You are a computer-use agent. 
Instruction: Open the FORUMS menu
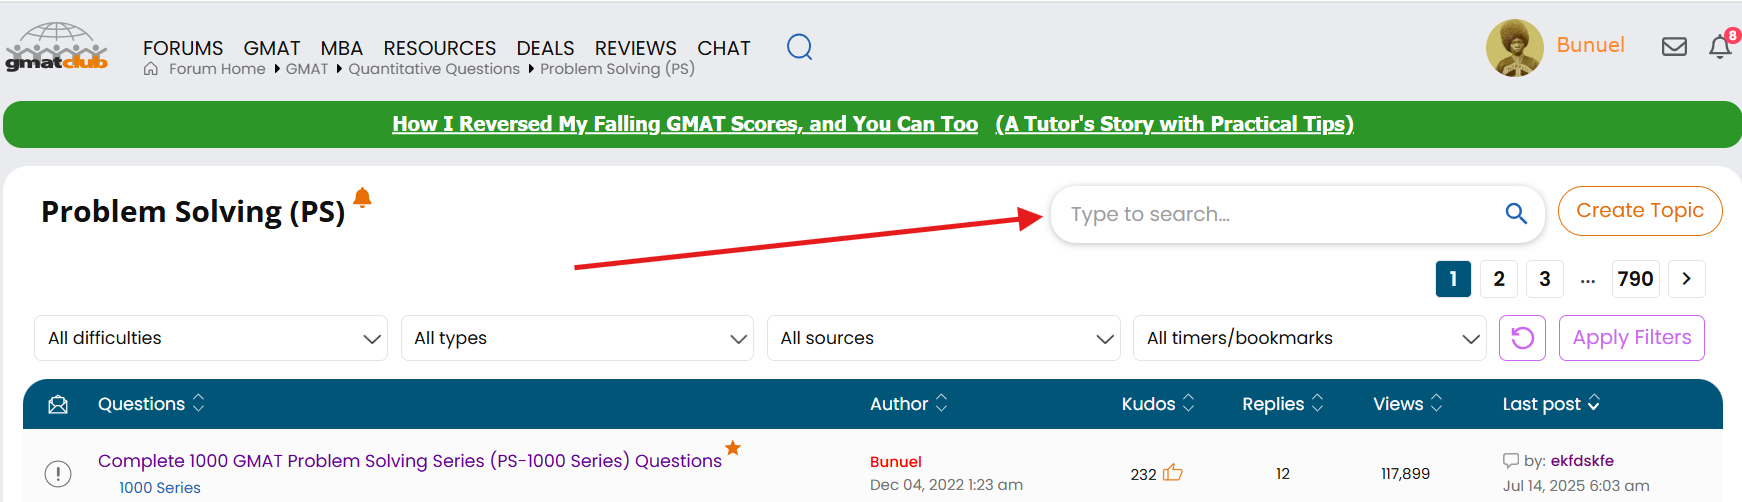183,48
